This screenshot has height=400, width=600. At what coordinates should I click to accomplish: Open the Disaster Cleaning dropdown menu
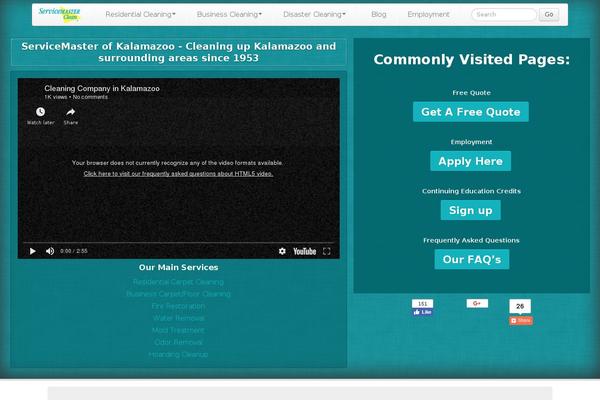tap(314, 15)
